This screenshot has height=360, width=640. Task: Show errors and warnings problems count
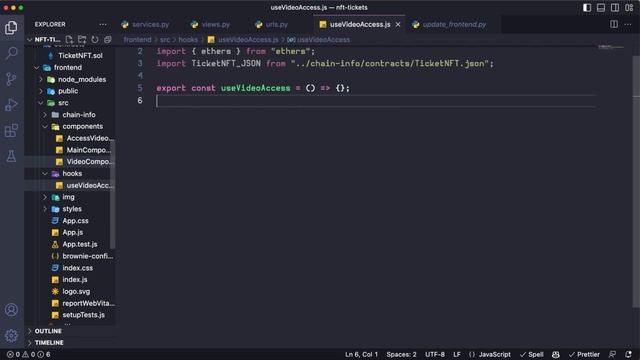coord(29,354)
